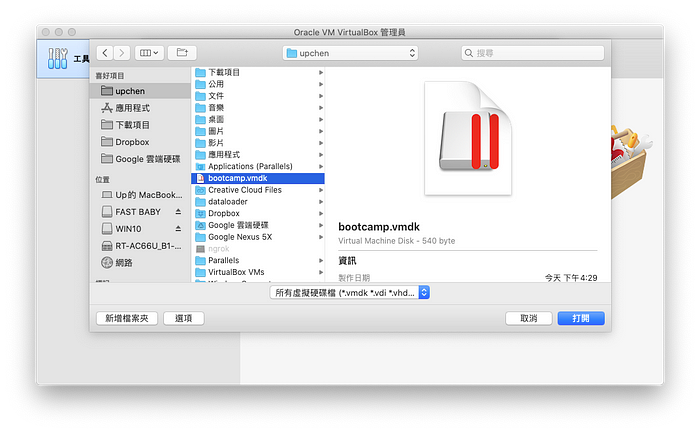700x433 pixels.
Task: Click the VirtualBox 工具 tools icon
Action: click(58, 58)
